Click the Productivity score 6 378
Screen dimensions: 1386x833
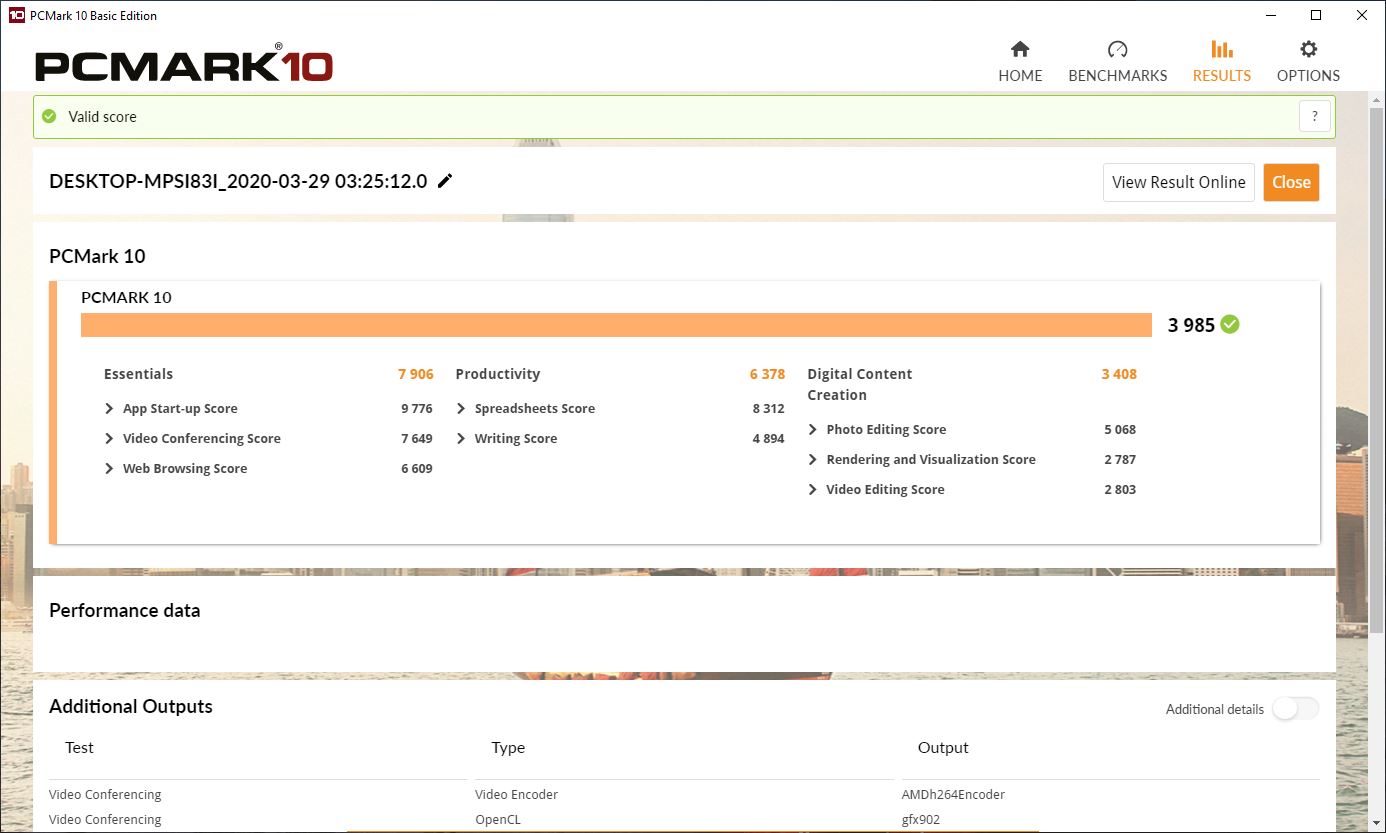(x=767, y=374)
